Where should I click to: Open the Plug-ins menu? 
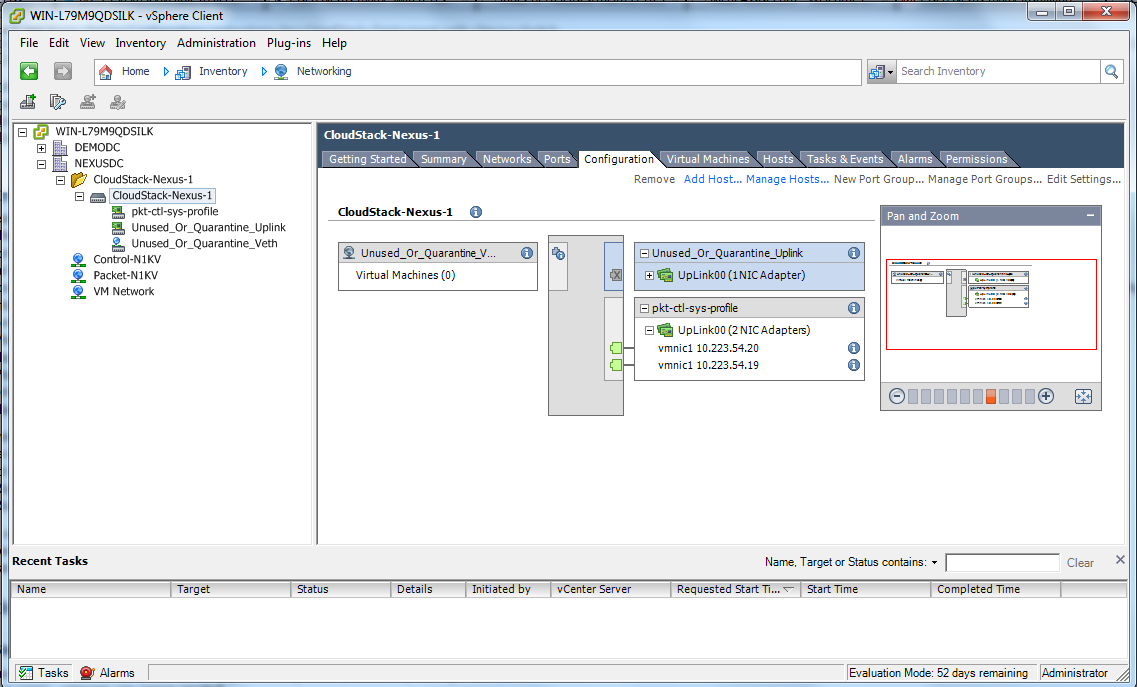[289, 43]
